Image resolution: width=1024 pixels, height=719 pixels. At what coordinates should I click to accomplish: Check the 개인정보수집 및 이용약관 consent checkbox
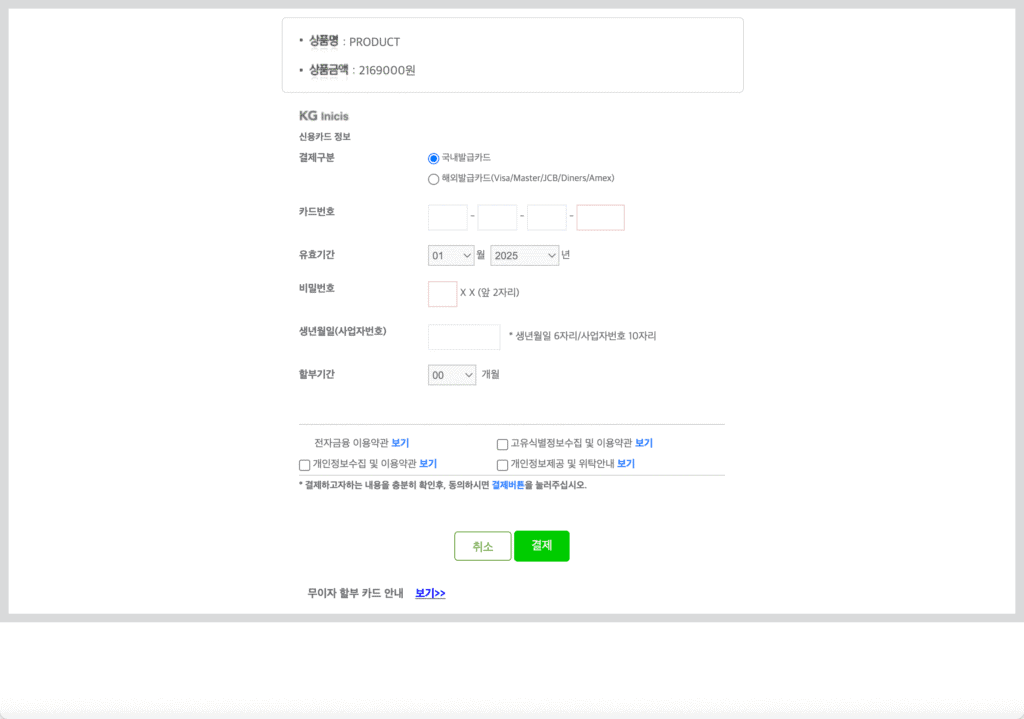pyautogui.click(x=304, y=464)
